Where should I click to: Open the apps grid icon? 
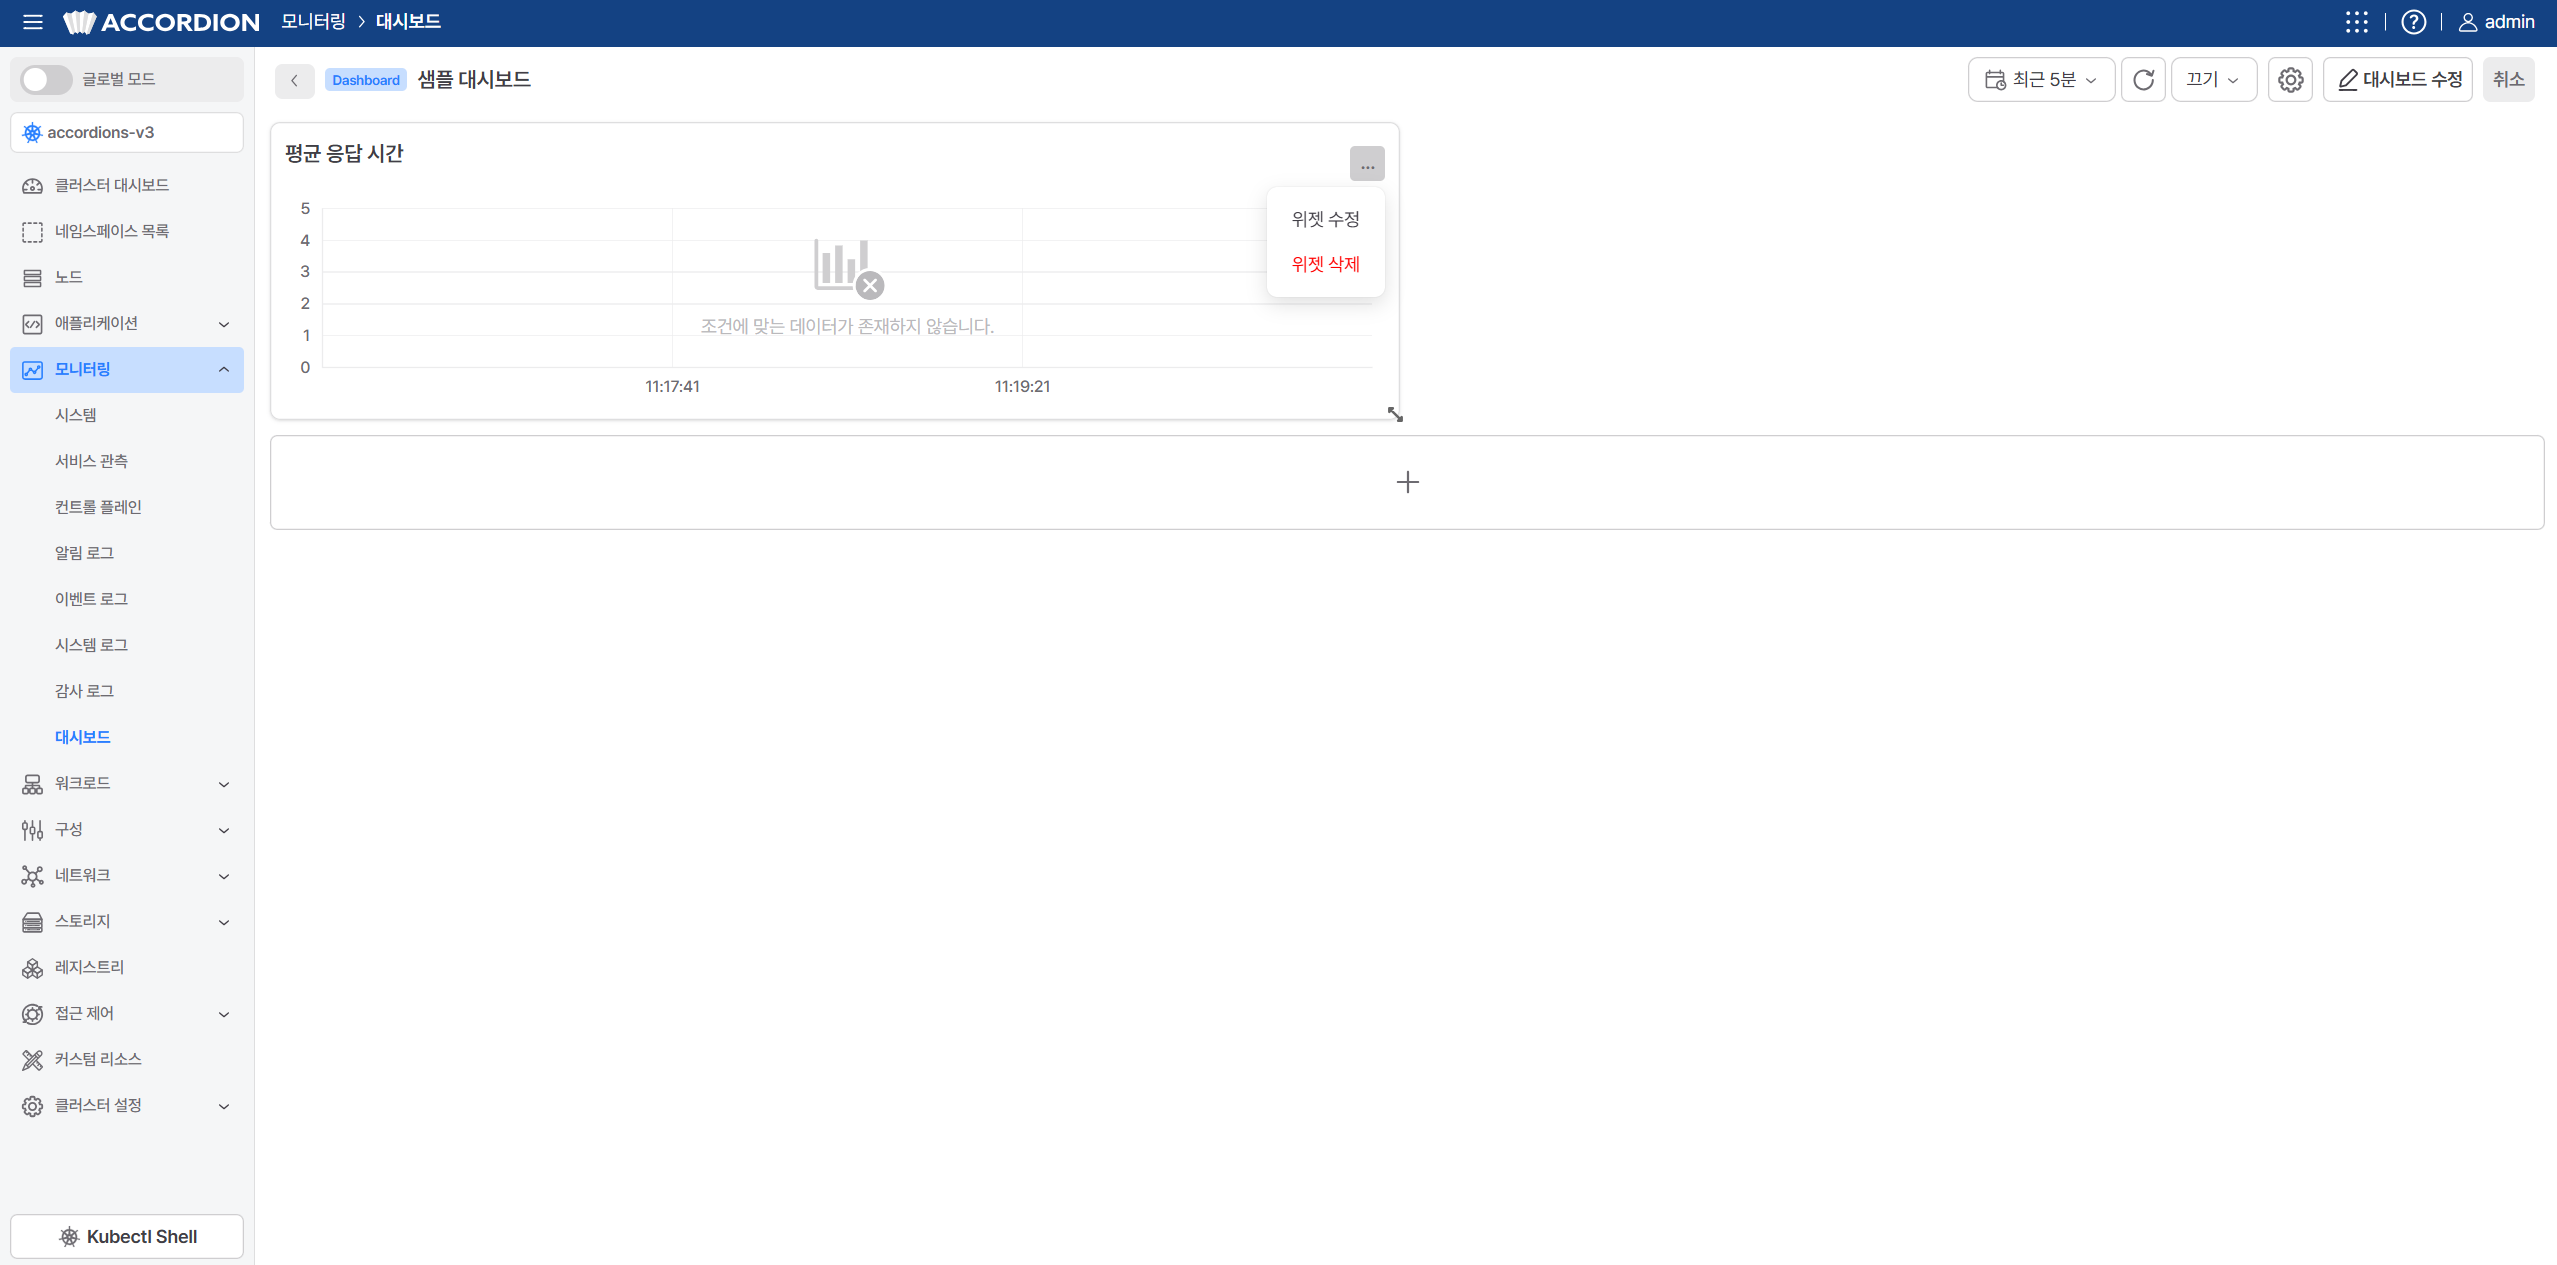pyautogui.click(x=2356, y=22)
